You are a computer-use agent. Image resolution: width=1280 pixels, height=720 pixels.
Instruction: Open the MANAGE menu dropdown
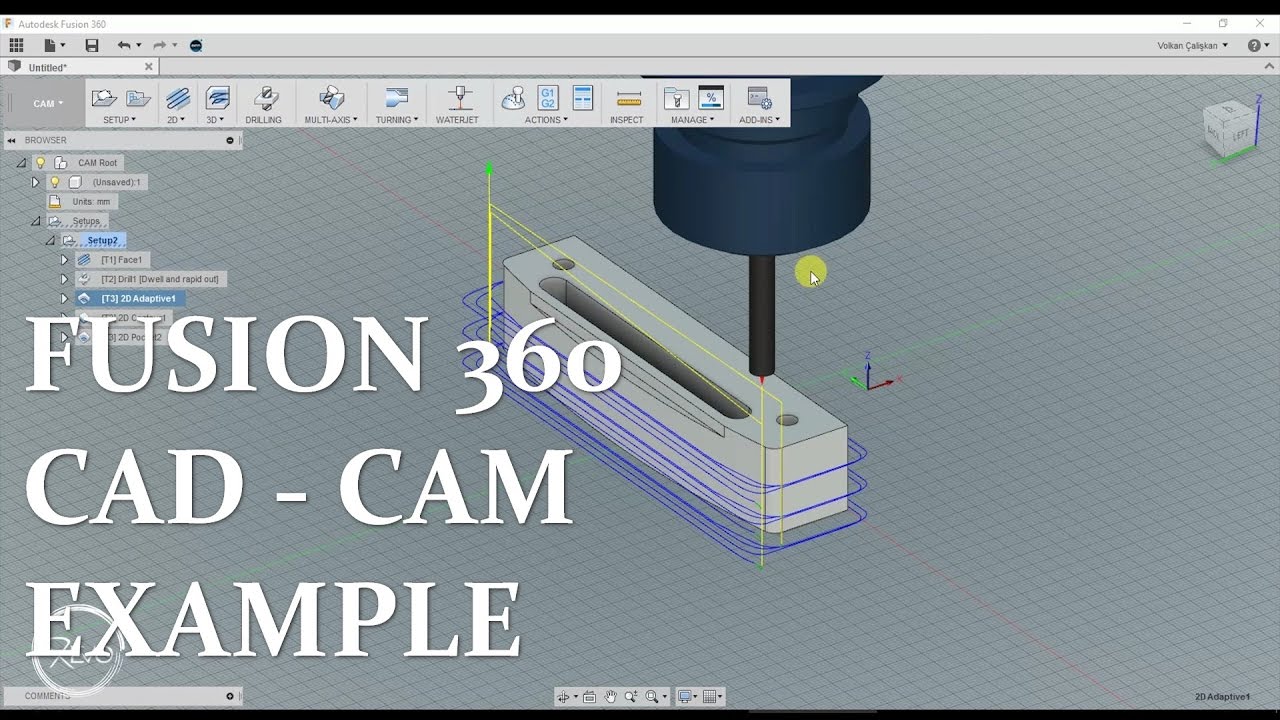pos(693,120)
